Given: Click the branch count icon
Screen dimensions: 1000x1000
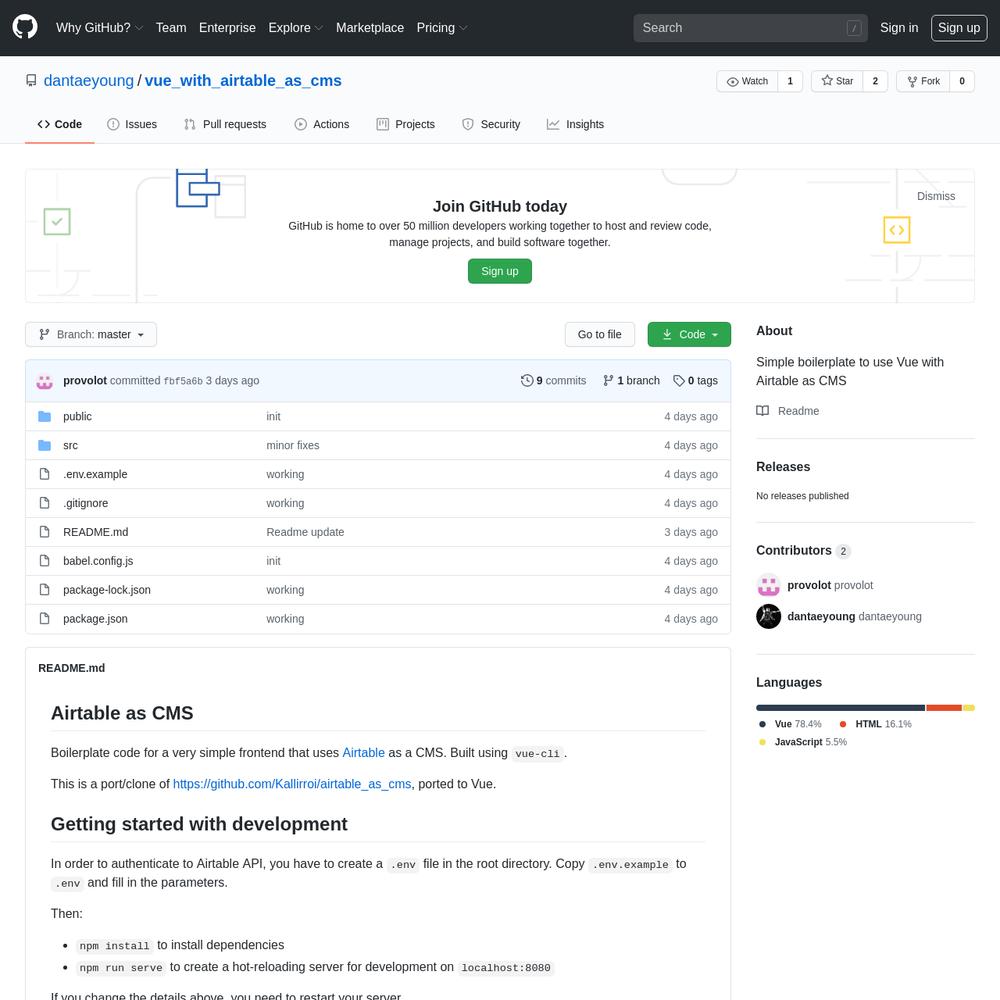Looking at the screenshot, I should point(608,381).
